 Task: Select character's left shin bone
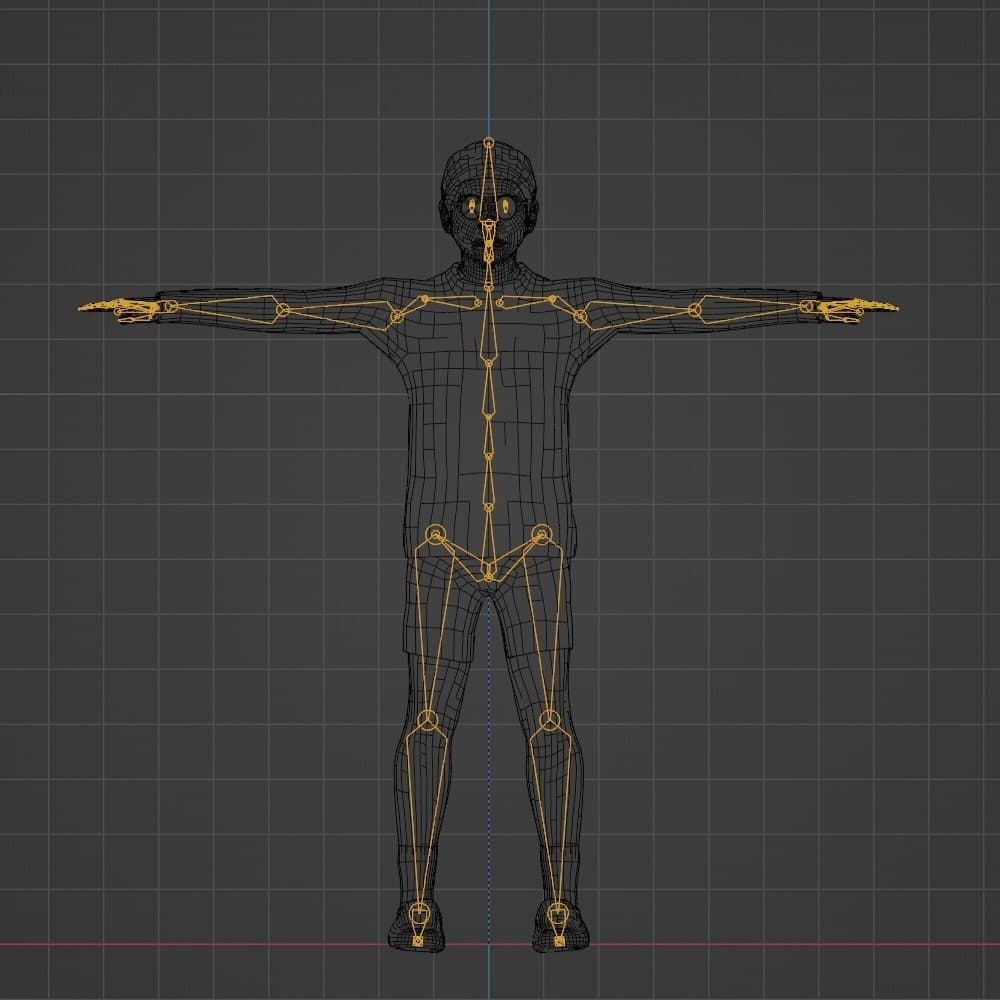point(554,816)
